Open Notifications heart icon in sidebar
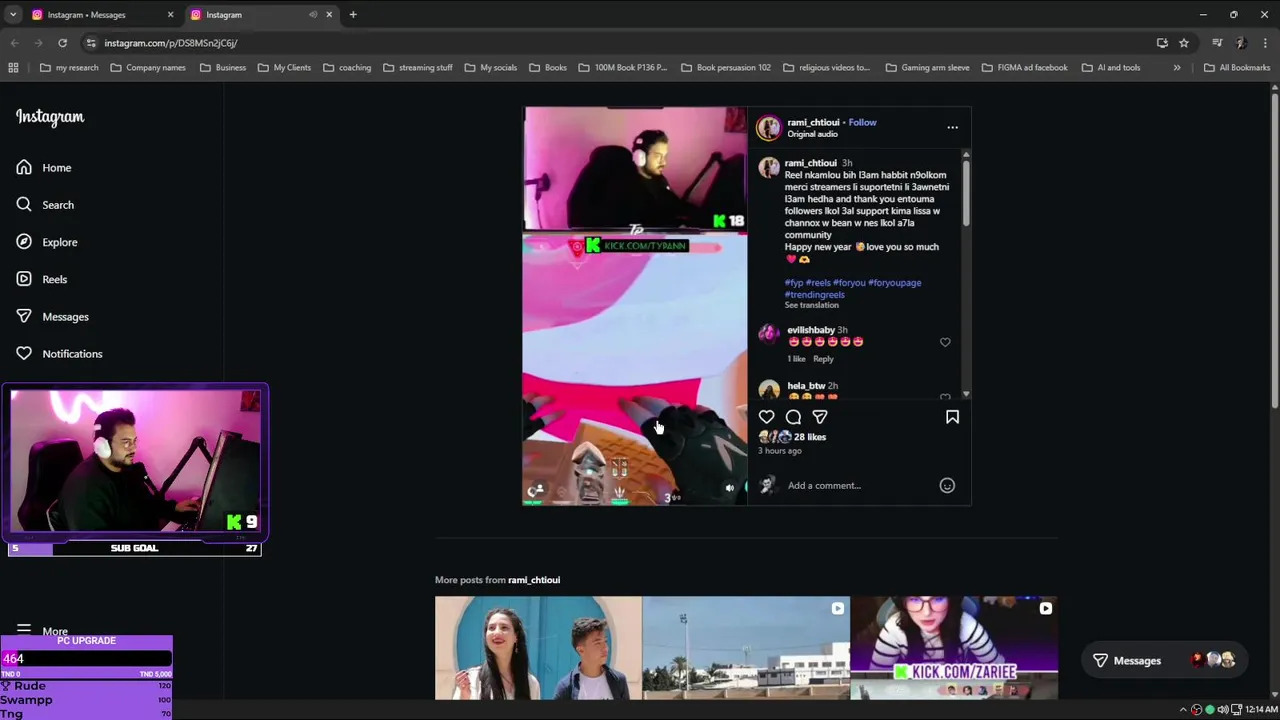1280x720 pixels. tap(24, 354)
